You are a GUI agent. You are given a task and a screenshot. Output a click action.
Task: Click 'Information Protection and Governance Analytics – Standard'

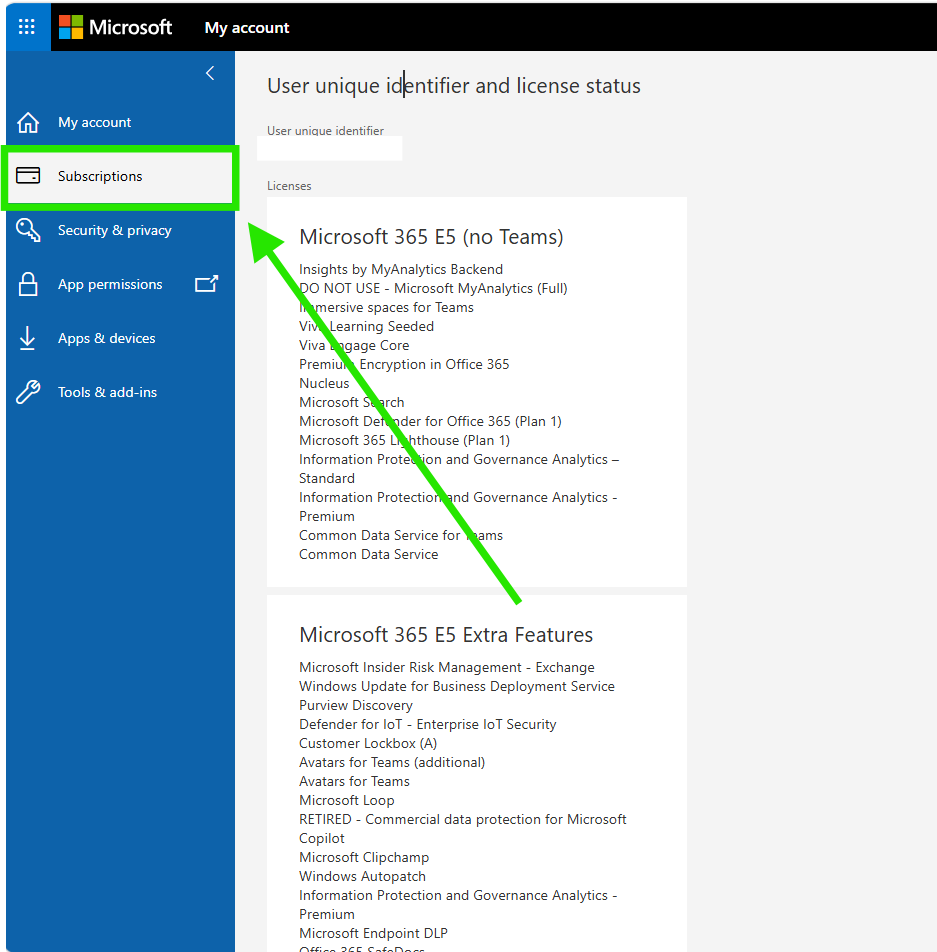click(x=459, y=469)
